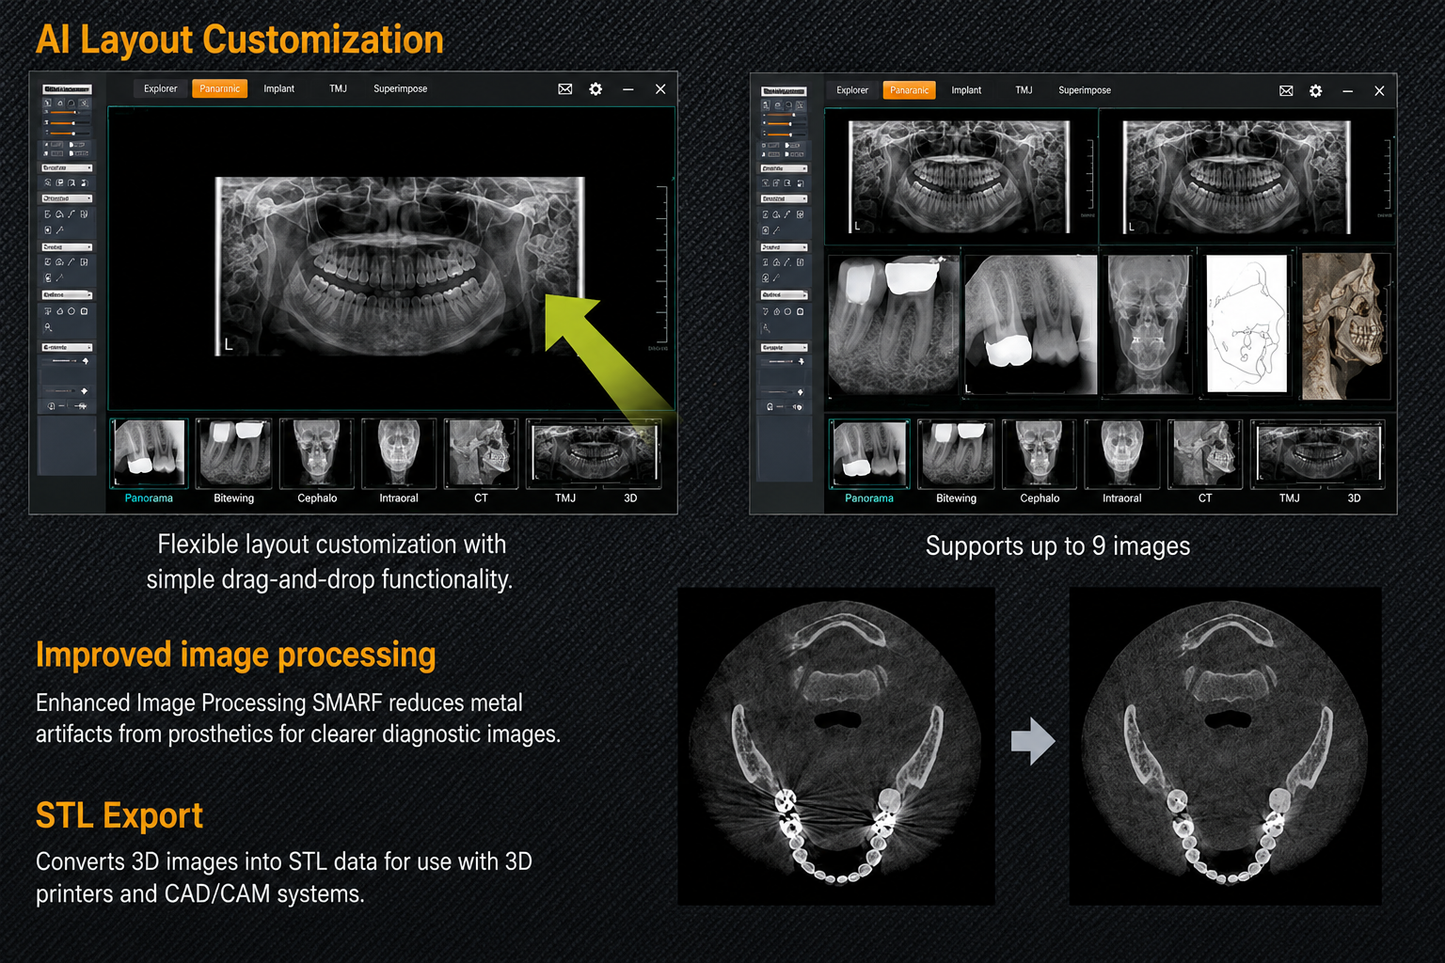This screenshot has width=1445, height=963.
Task: Open dropdown above magnifier icon, left window
Action: 67,295
